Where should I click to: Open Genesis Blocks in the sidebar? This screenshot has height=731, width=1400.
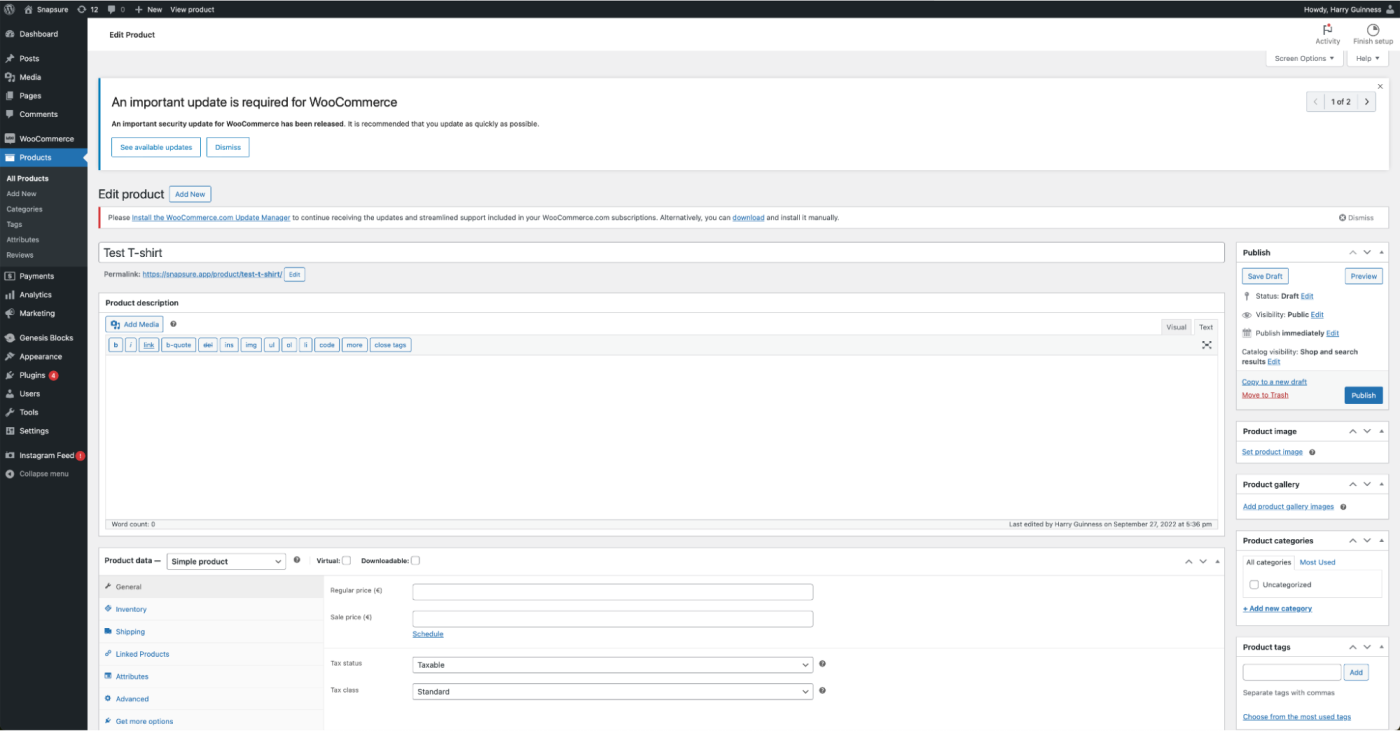[x=44, y=338]
